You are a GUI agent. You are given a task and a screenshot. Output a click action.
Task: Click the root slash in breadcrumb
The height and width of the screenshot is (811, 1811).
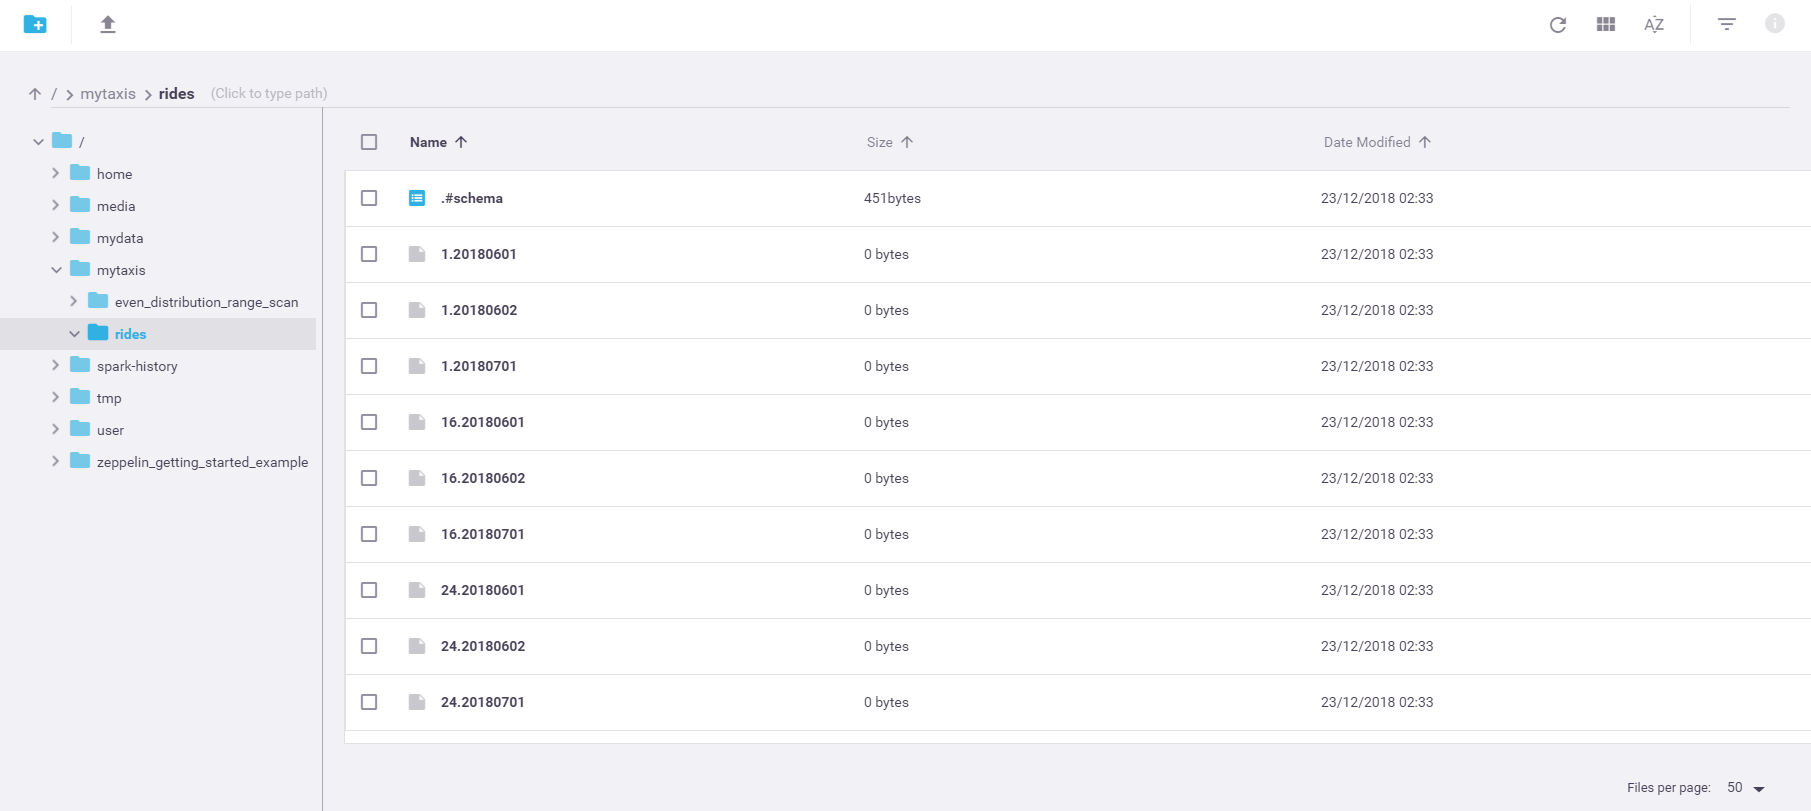[x=54, y=94]
